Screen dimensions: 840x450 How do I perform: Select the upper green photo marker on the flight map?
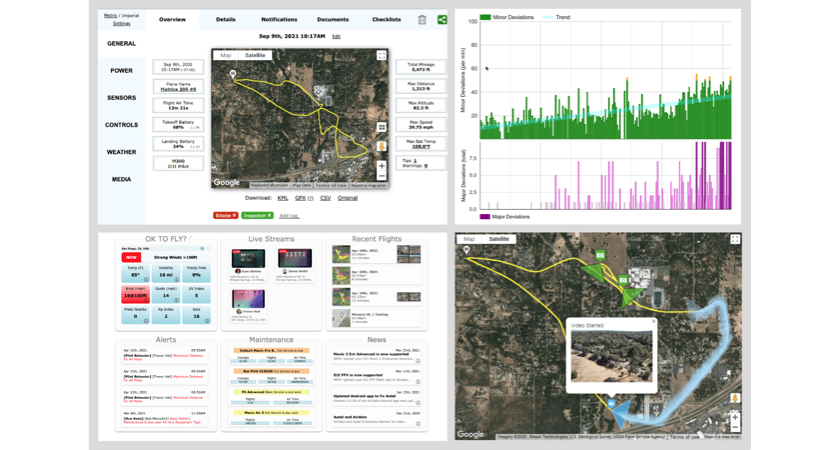coord(601,256)
